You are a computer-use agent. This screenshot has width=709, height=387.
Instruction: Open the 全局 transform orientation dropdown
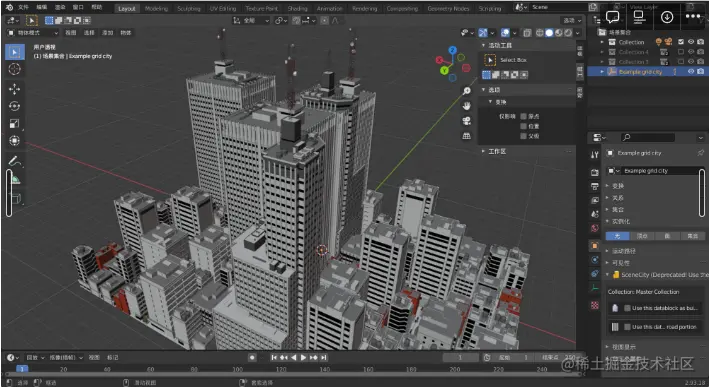[251, 20]
